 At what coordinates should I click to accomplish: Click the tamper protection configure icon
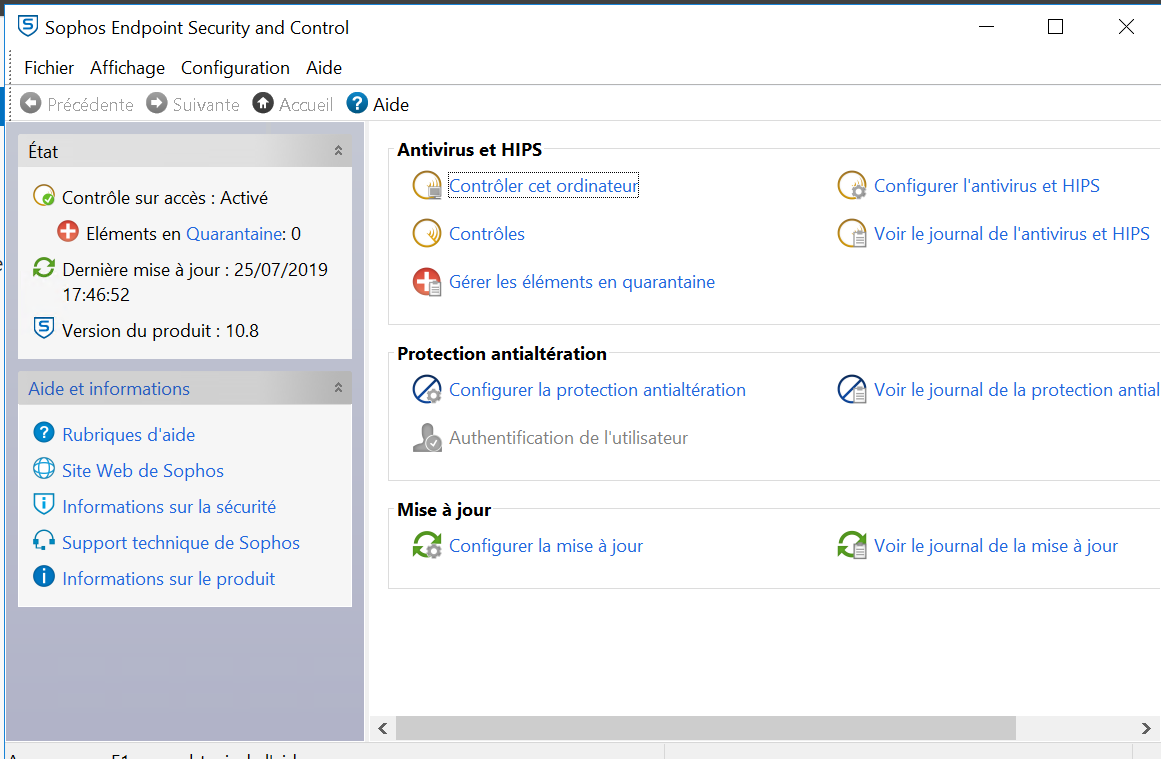427,390
